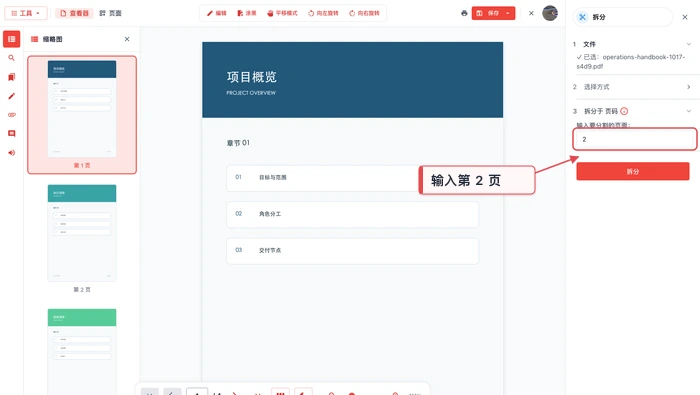Select the pencil annotate sidebar icon
This screenshot has height=395, width=700.
pos(12,96)
